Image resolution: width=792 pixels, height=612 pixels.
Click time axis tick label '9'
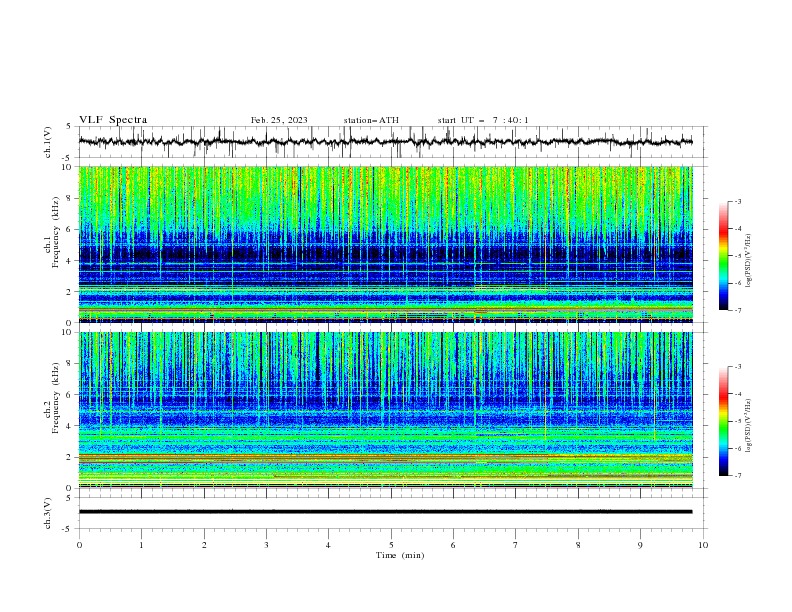(x=640, y=545)
